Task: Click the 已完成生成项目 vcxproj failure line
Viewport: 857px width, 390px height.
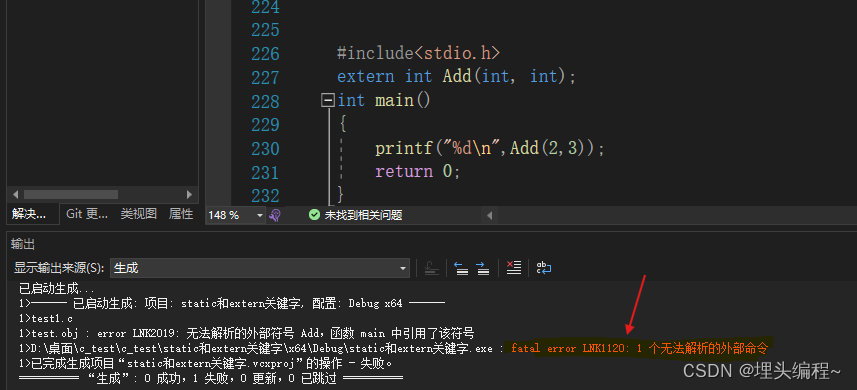Action: pos(206,363)
